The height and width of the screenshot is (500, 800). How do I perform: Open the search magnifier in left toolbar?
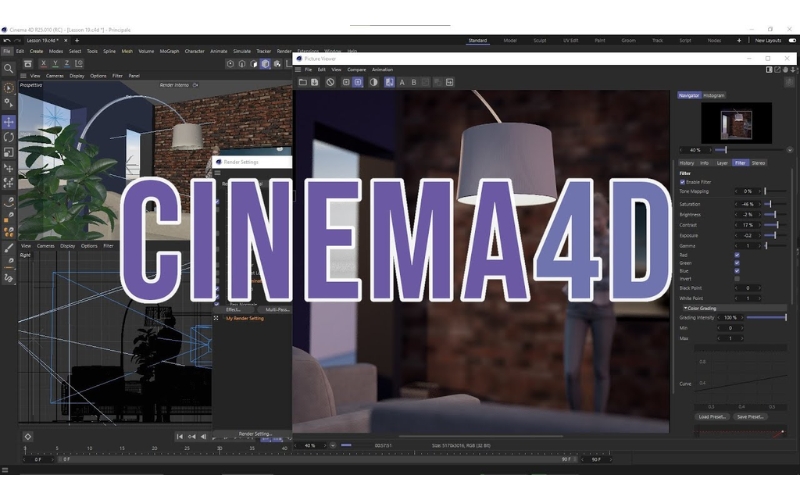9,68
